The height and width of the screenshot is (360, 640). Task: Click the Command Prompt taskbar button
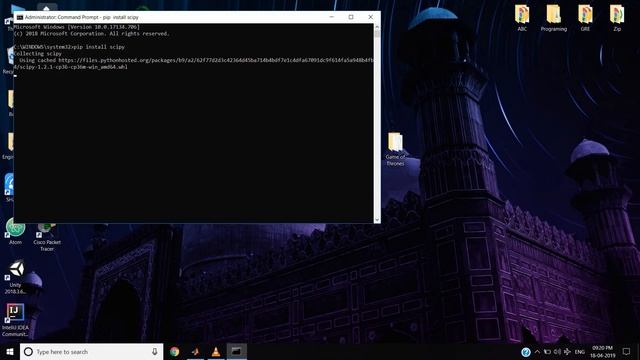[236, 351]
